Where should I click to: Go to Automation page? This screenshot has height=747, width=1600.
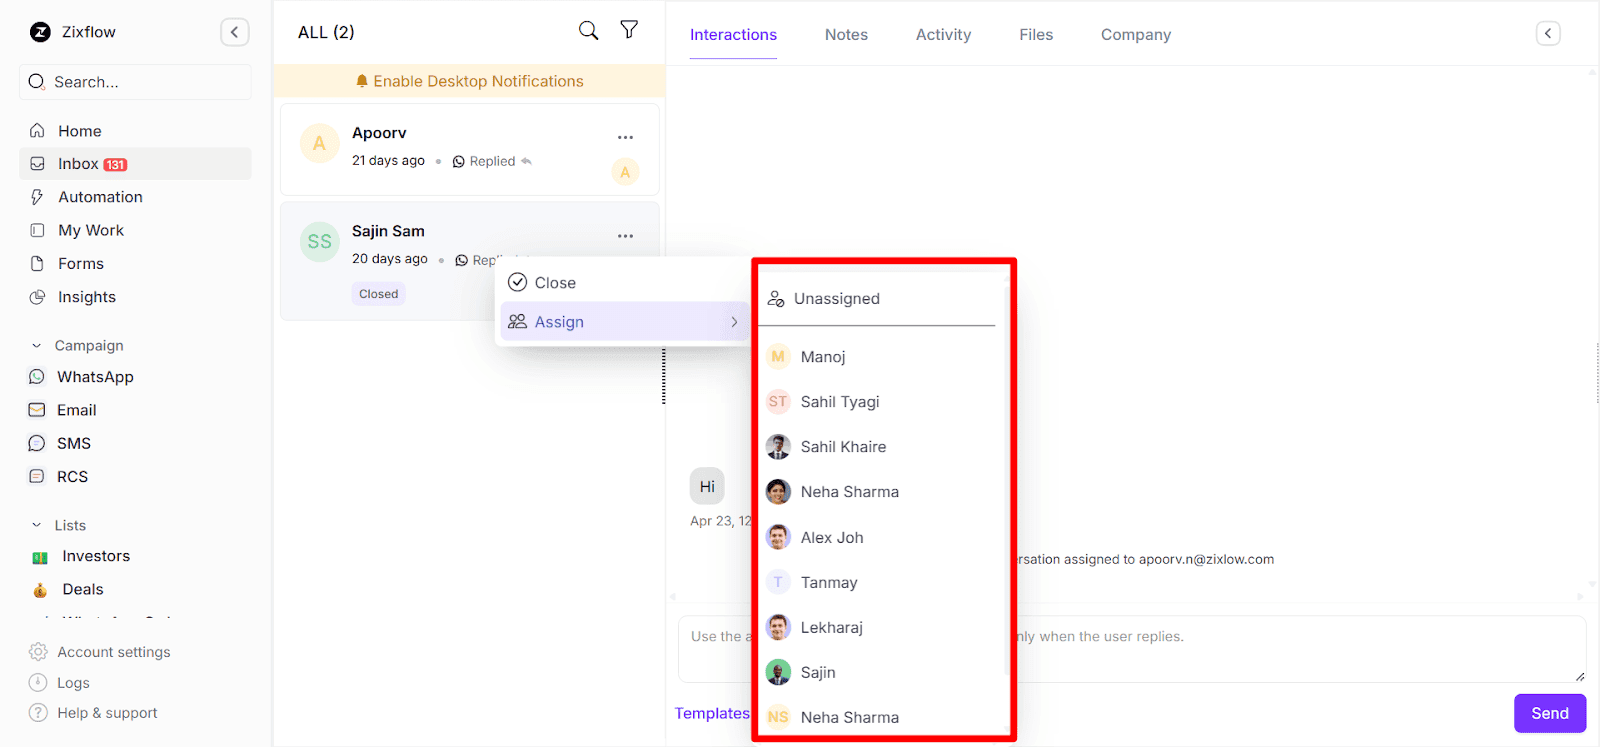click(135, 197)
